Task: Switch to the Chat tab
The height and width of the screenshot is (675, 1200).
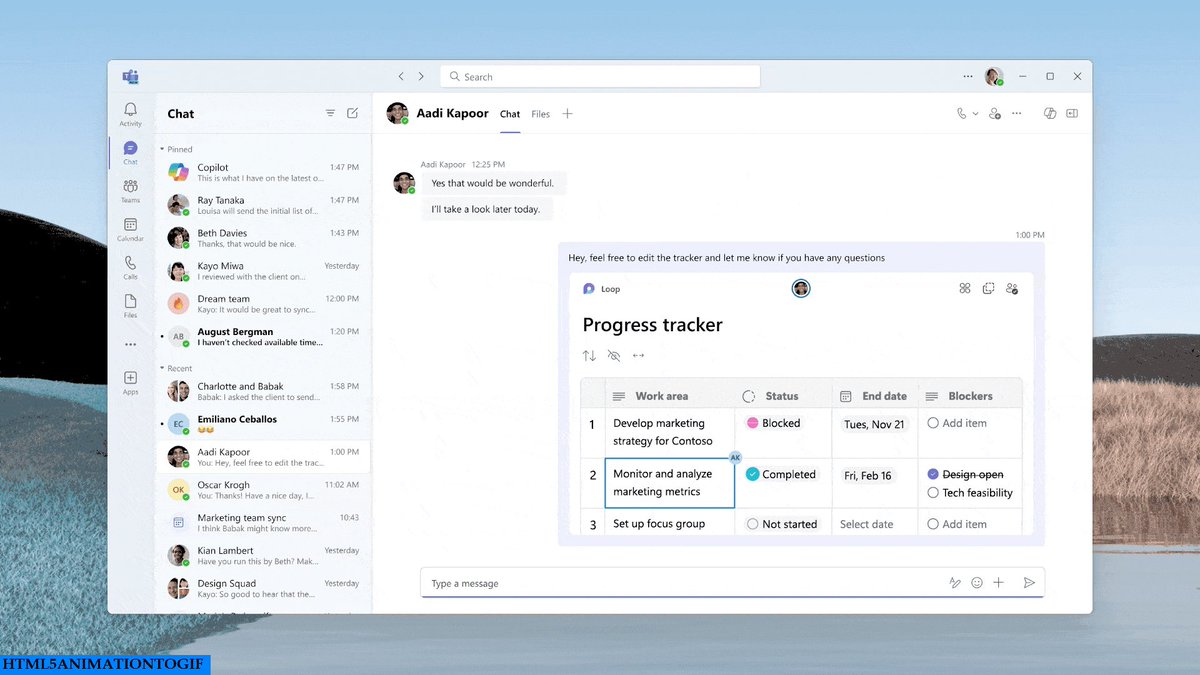Action: pos(510,114)
